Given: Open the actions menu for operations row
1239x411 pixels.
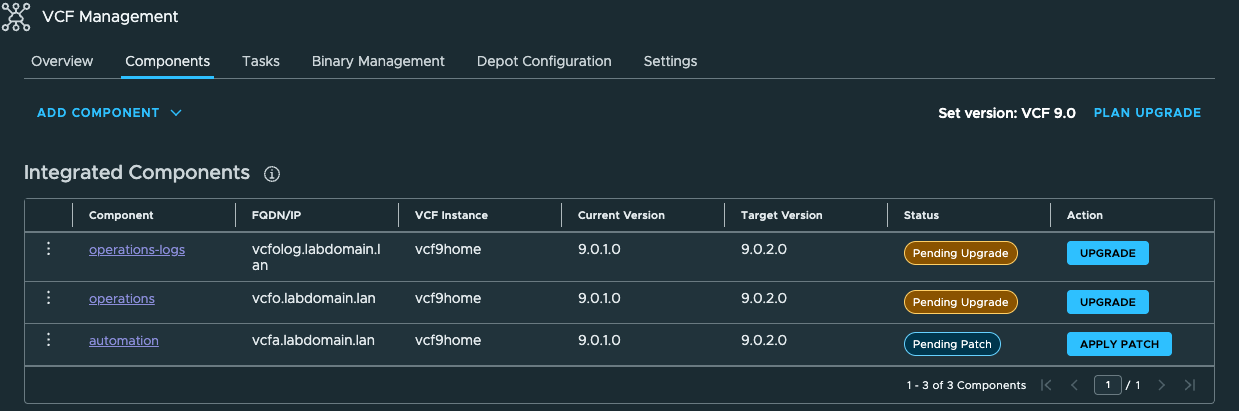Looking at the screenshot, I should [48, 298].
